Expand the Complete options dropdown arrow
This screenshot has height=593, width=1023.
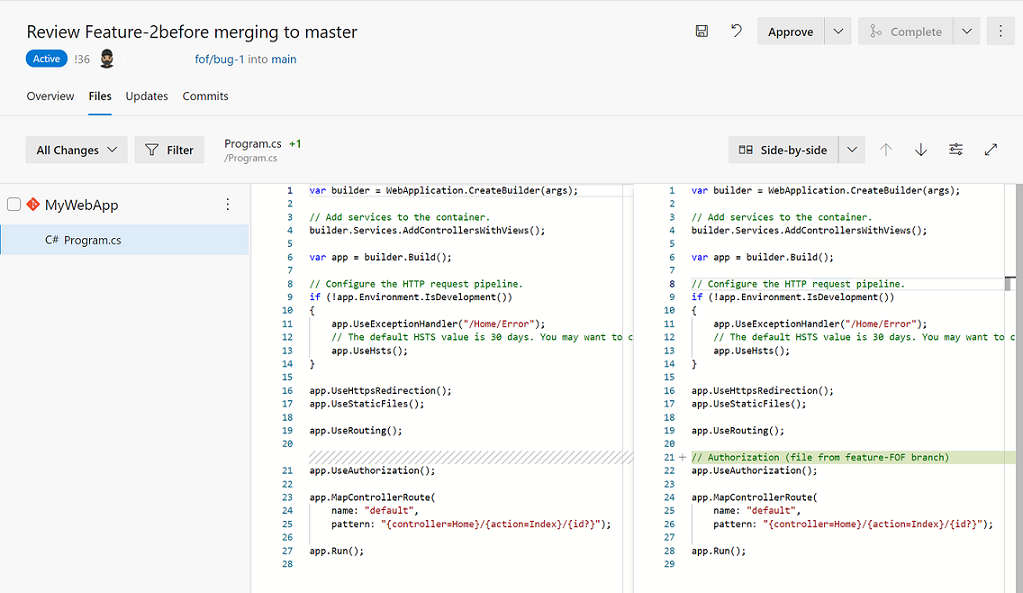coord(967,31)
